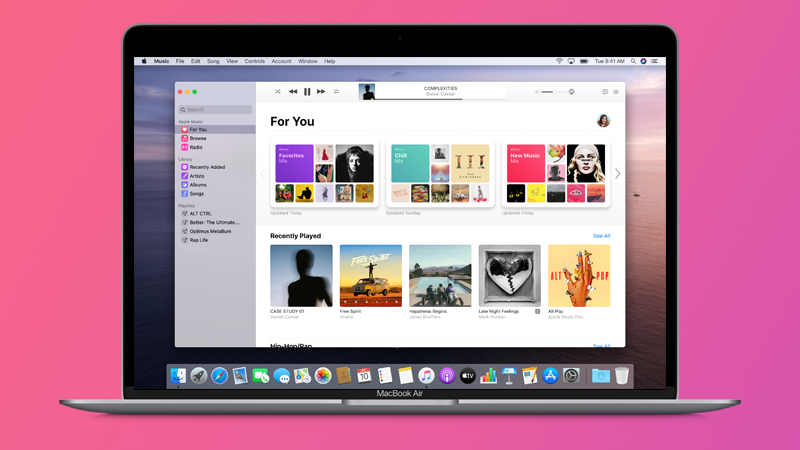Open the Better: The Ultimate... playlist
800x450 pixels.
click(x=215, y=222)
